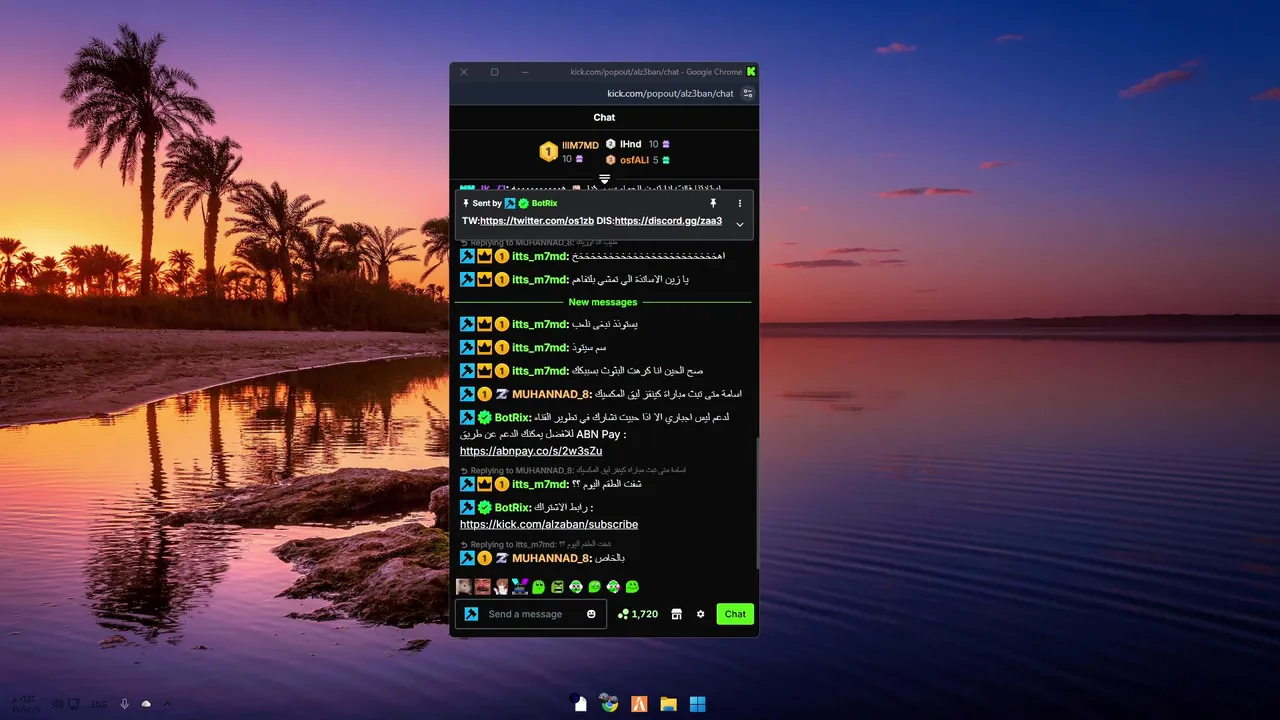Insert the green clown face emote

pos(576,587)
